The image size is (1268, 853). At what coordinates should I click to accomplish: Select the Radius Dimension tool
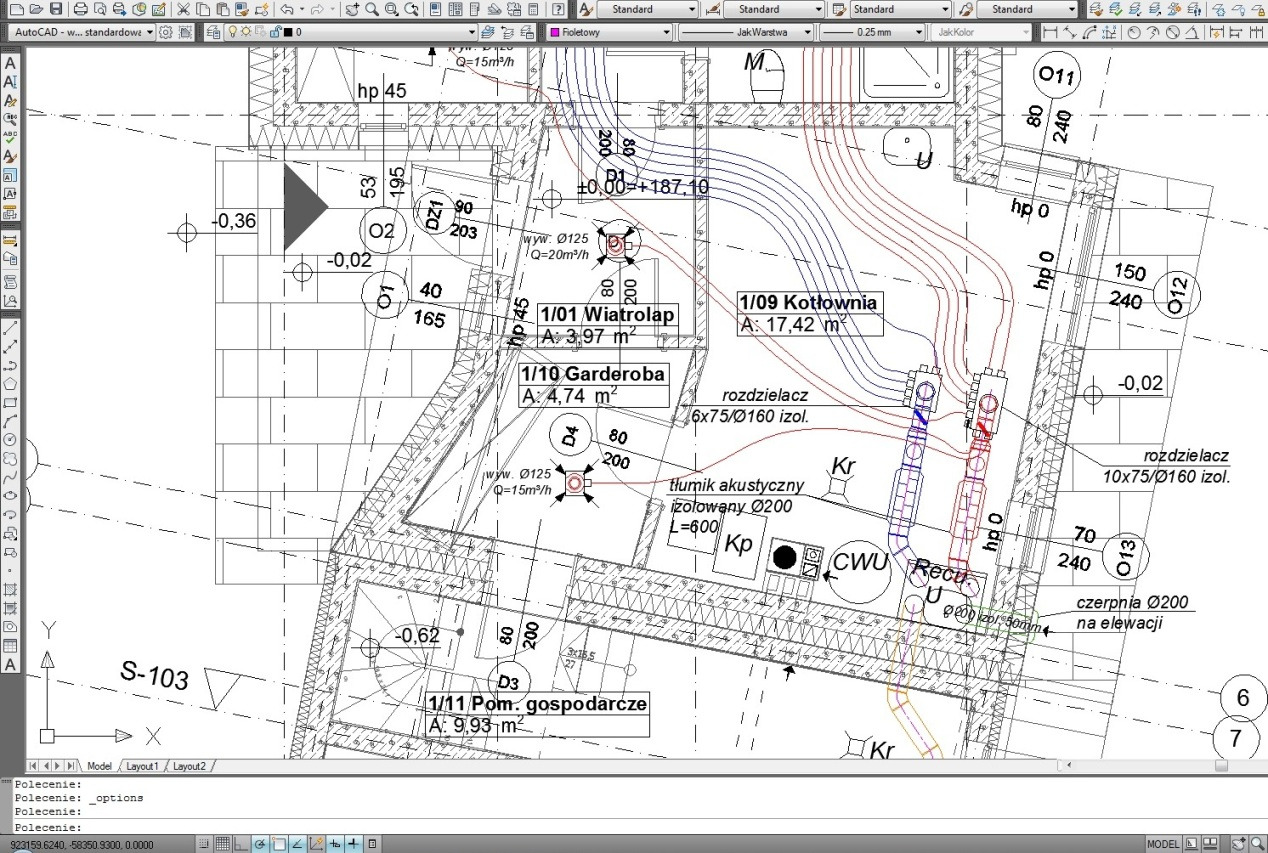point(1133,31)
